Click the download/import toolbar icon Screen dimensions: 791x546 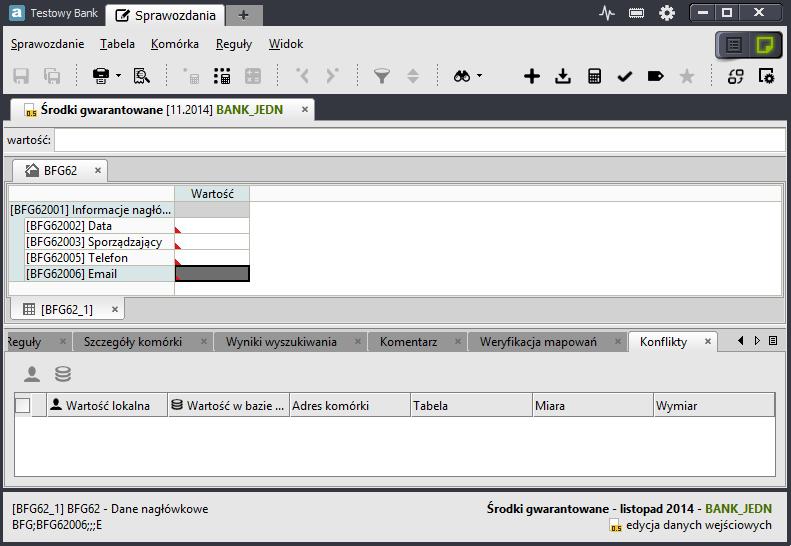[x=563, y=76]
